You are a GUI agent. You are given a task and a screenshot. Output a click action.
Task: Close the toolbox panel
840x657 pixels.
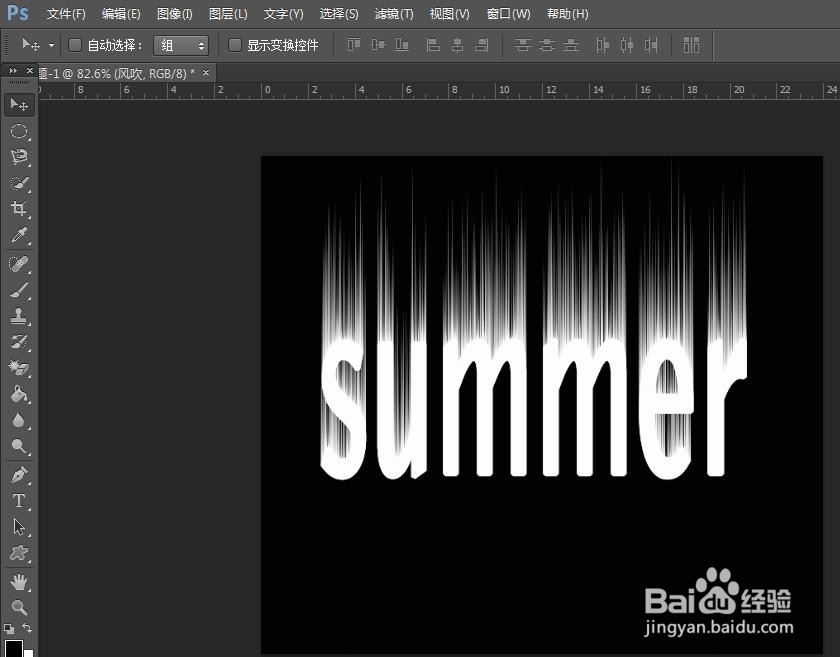point(29,70)
